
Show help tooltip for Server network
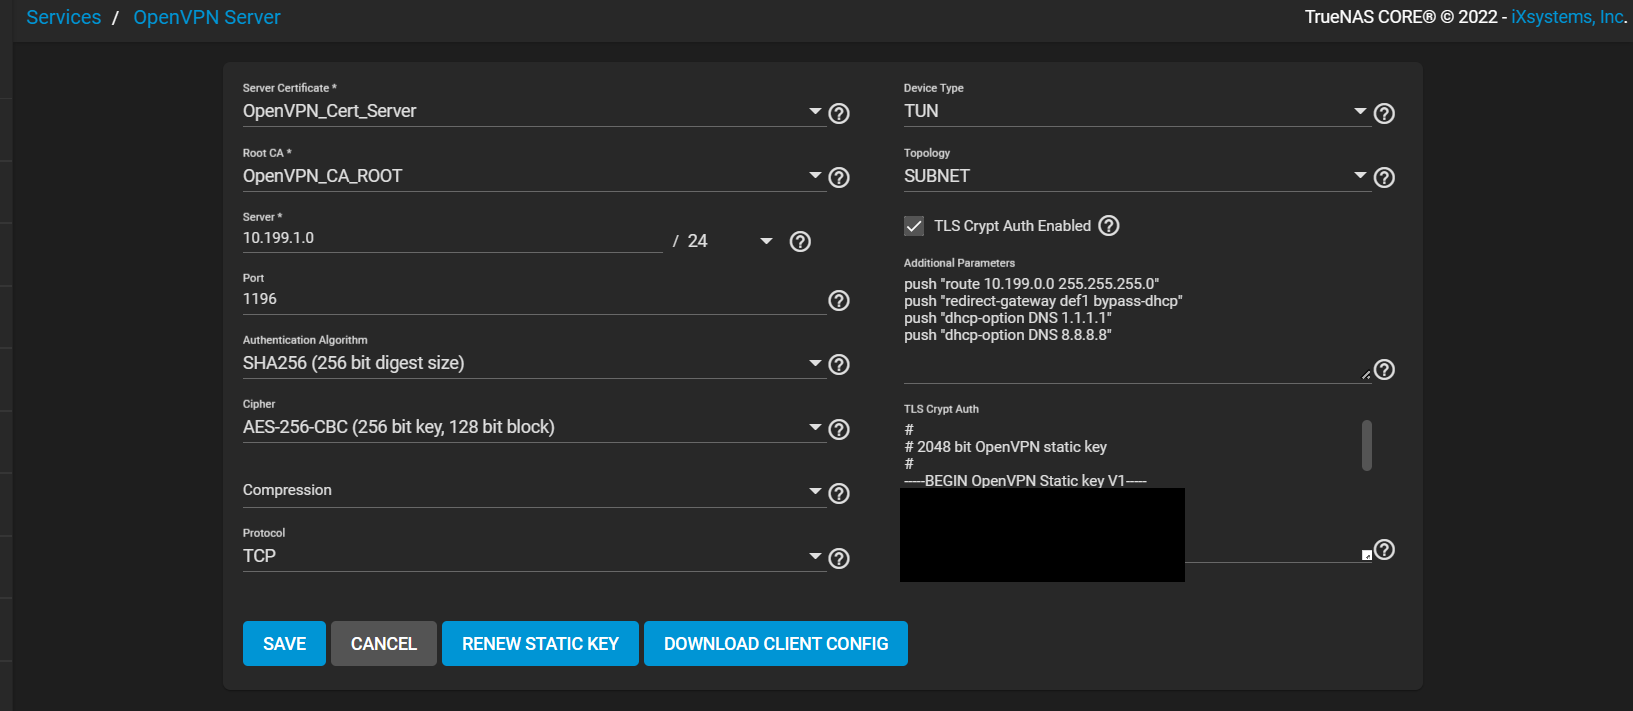pos(800,241)
